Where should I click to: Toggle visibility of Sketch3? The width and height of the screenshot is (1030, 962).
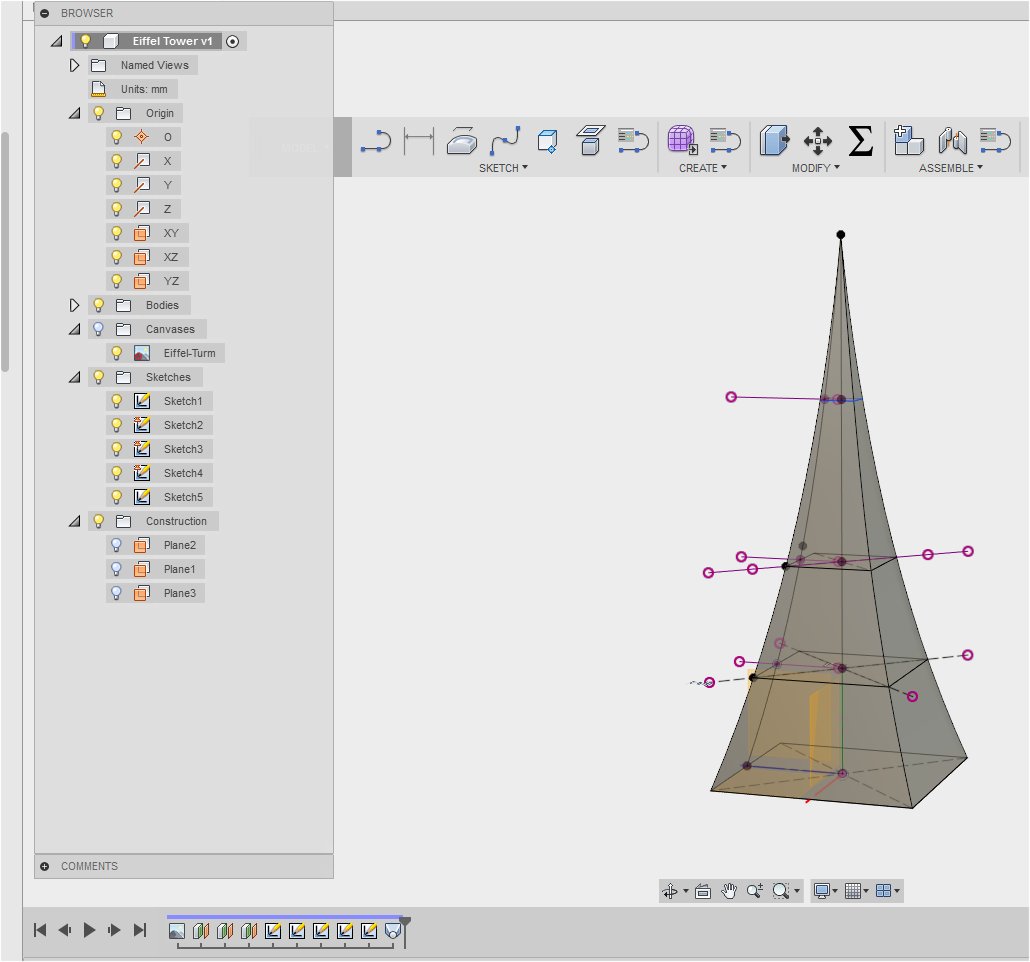[x=116, y=449]
